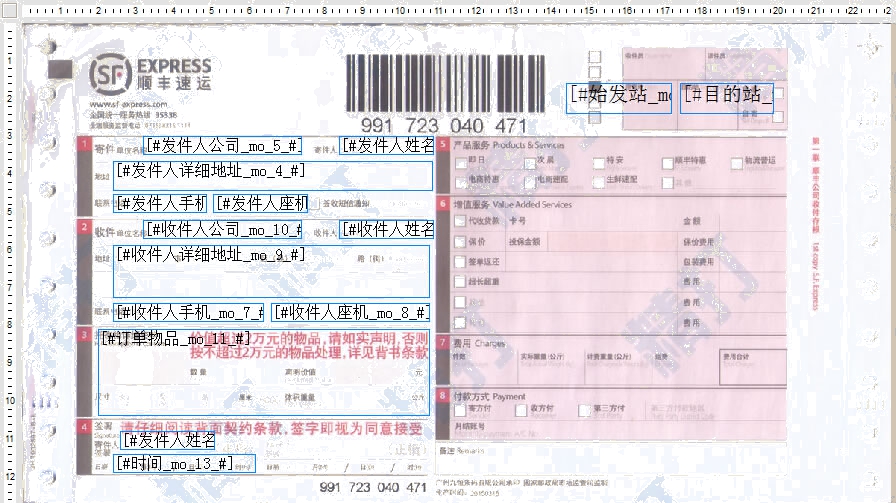Viewport: 896px width, 503px height.
Task: Select the 发件人手机 sender mobile field
Action: 160,203
